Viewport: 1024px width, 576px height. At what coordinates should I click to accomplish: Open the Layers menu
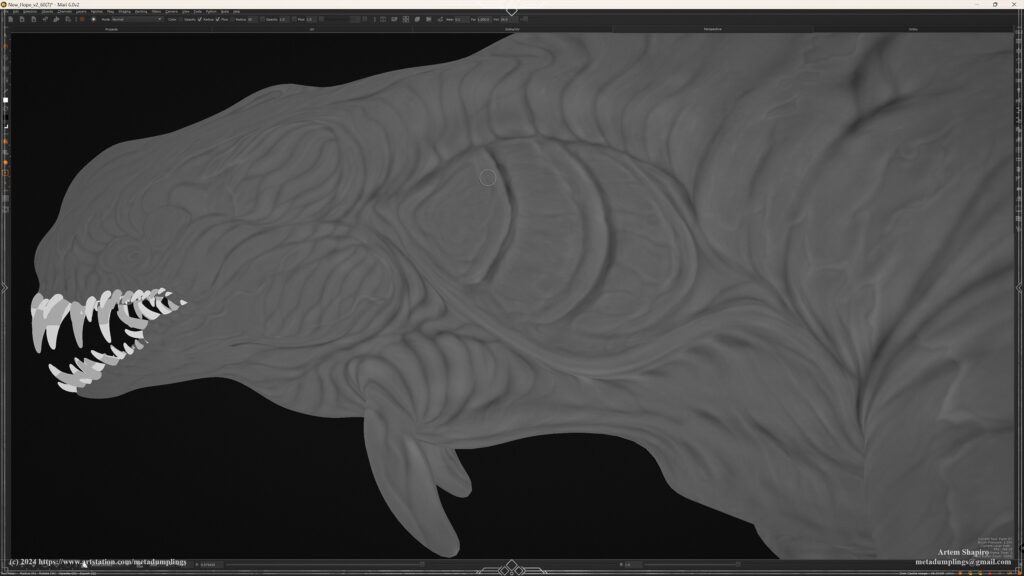pyautogui.click(x=80, y=11)
